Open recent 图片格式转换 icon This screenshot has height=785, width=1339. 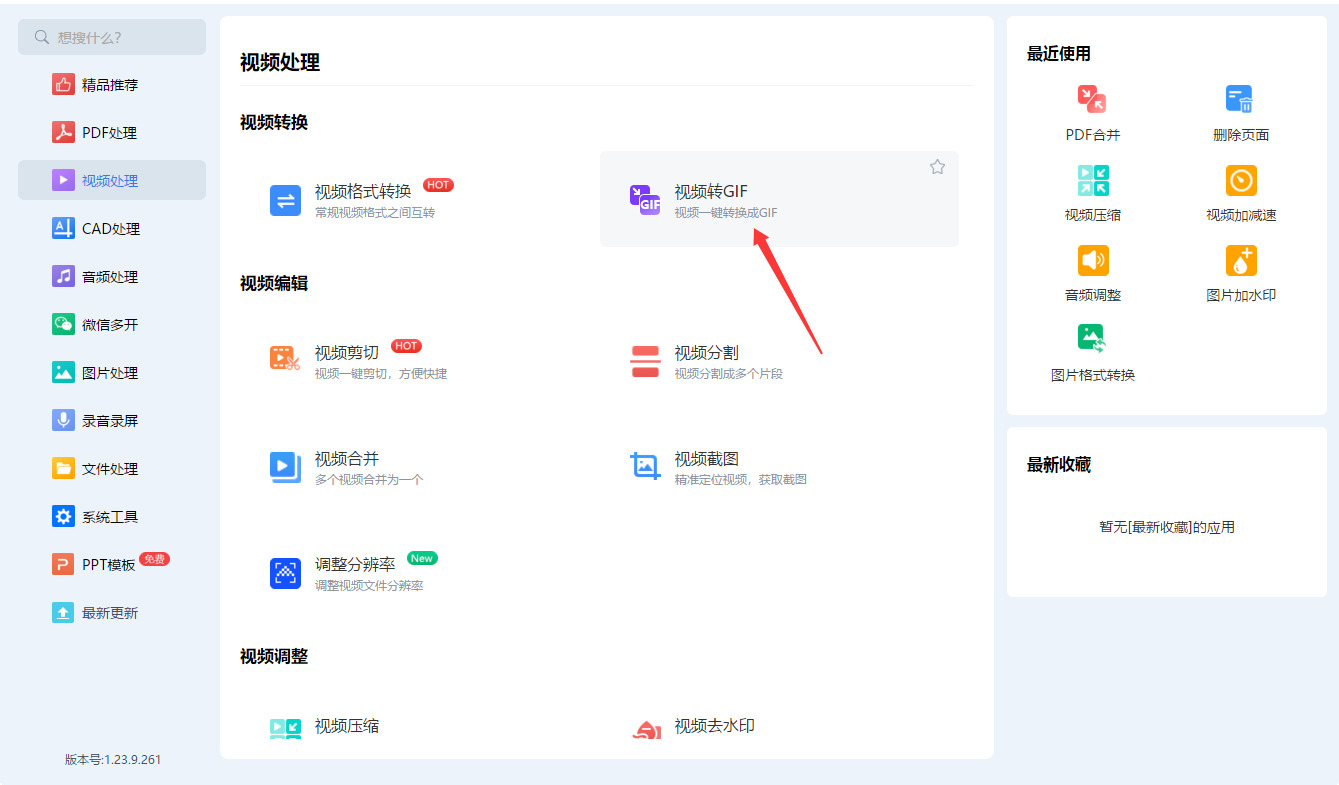pyautogui.click(x=1092, y=339)
